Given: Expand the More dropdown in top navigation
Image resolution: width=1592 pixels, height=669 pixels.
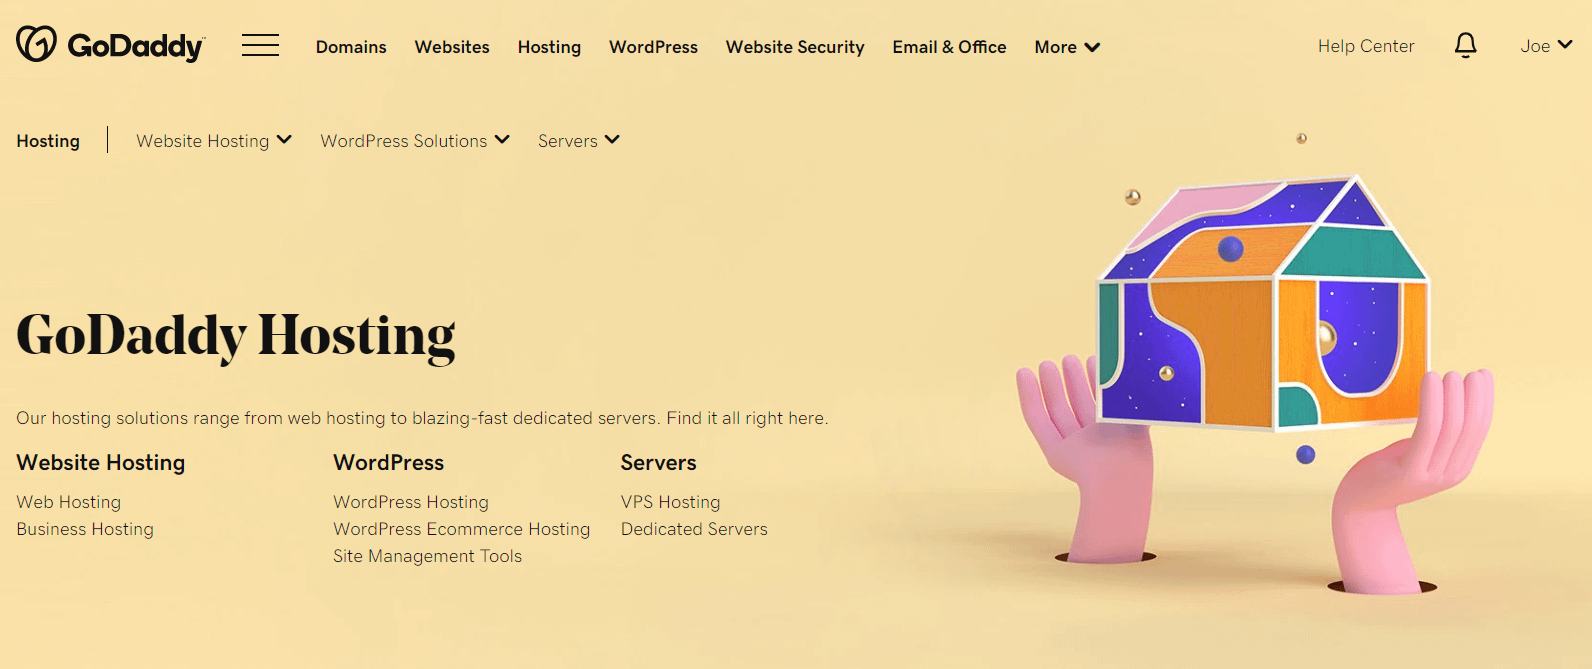Looking at the screenshot, I should [x=1067, y=47].
